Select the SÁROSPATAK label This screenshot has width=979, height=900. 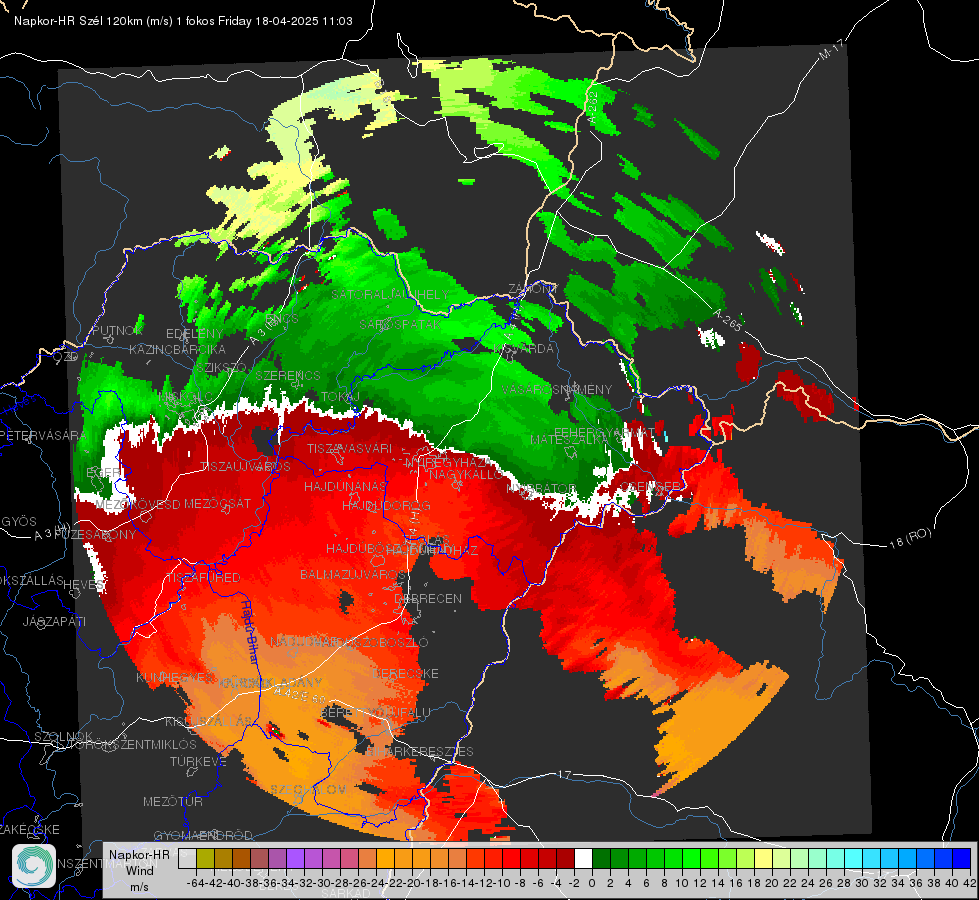tap(400, 324)
